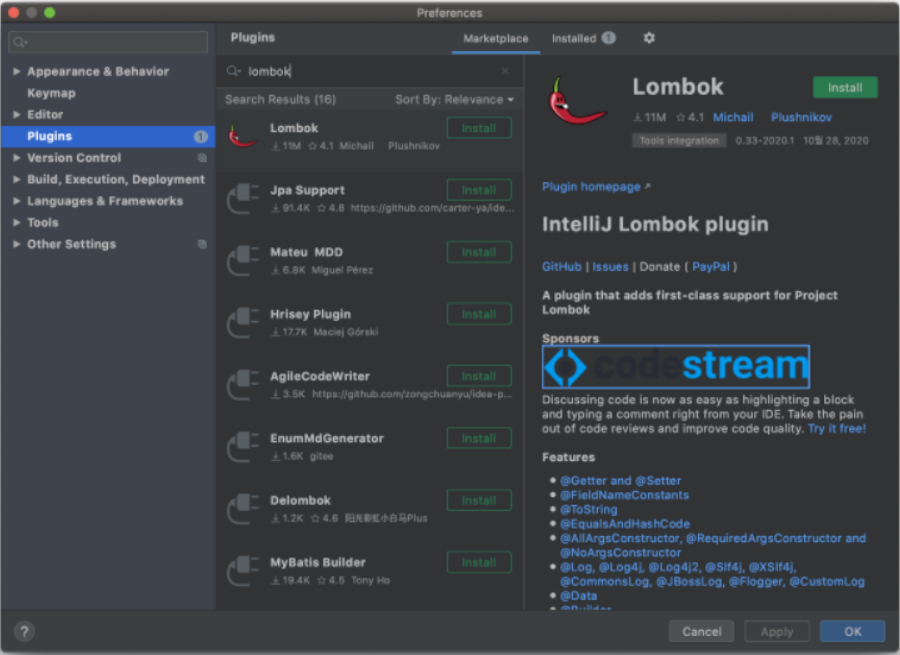The width and height of the screenshot is (900, 655).
Task: Install the EnumMdGenerator plugin
Action: tap(479, 438)
